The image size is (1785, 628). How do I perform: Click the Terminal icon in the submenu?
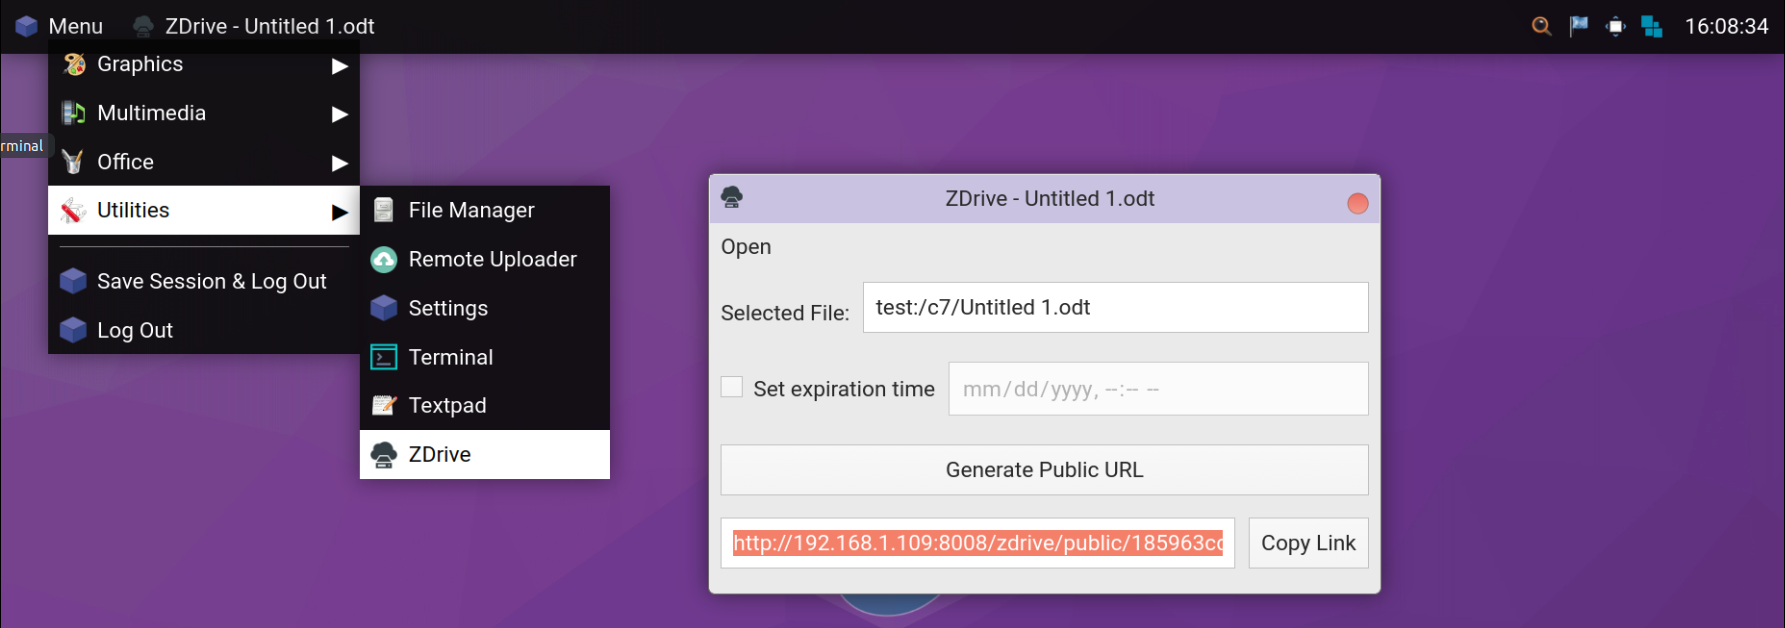384,357
